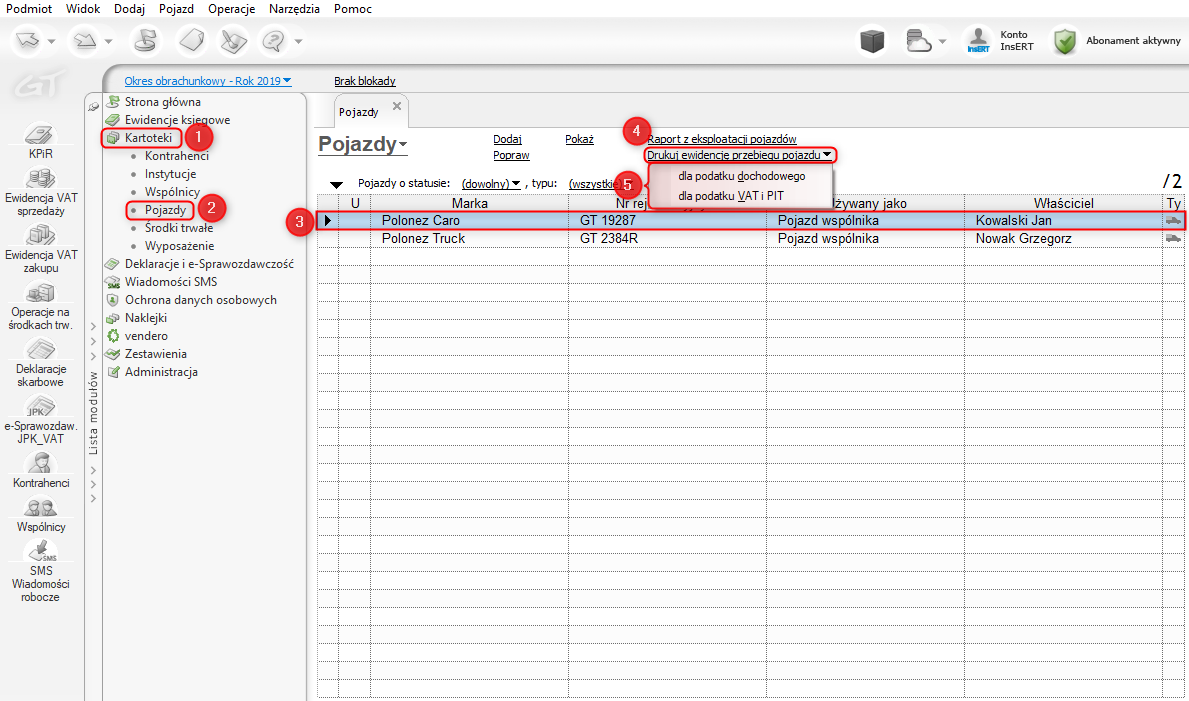Select vendero in module tree

(x=146, y=335)
